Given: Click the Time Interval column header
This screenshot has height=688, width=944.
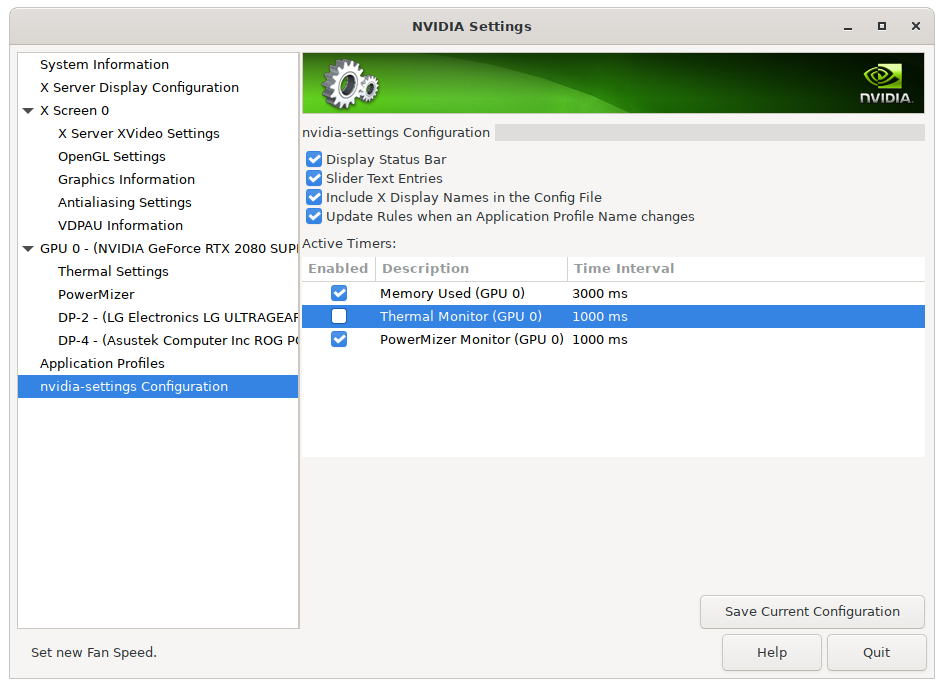Looking at the screenshot, I should [746, 268].
